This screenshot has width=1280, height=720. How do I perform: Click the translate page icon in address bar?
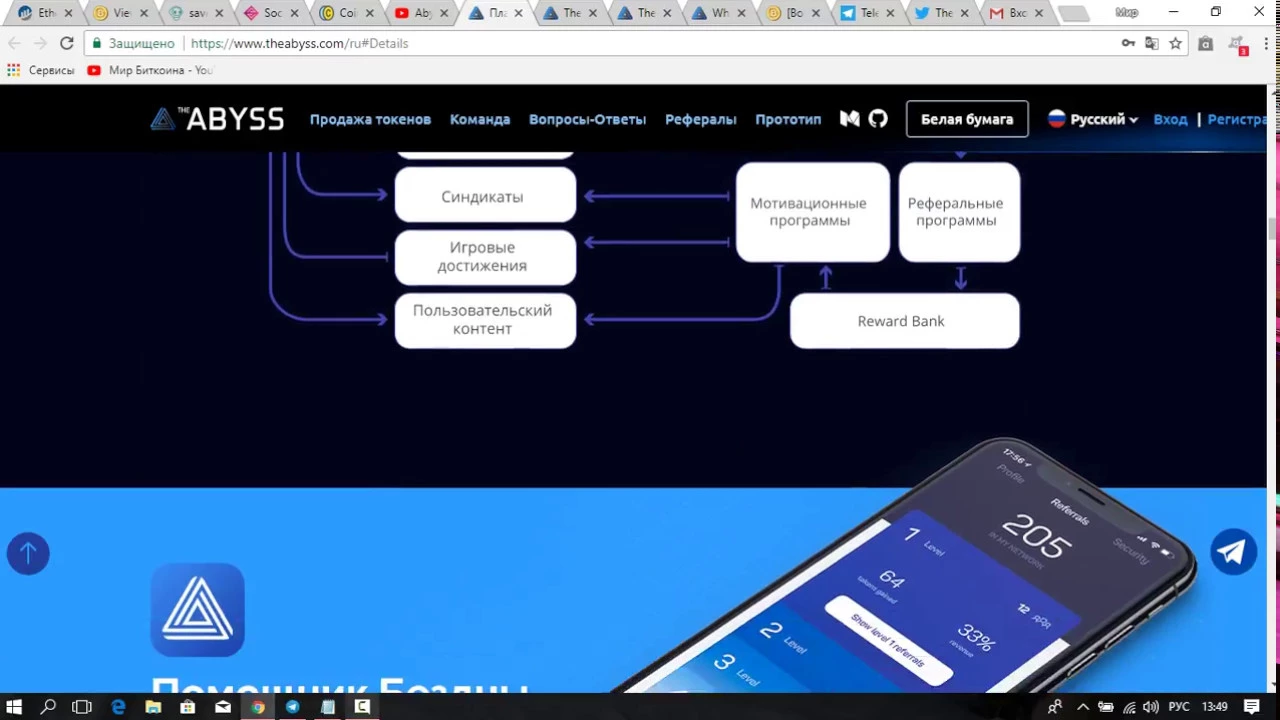(x=1152, y=43)
